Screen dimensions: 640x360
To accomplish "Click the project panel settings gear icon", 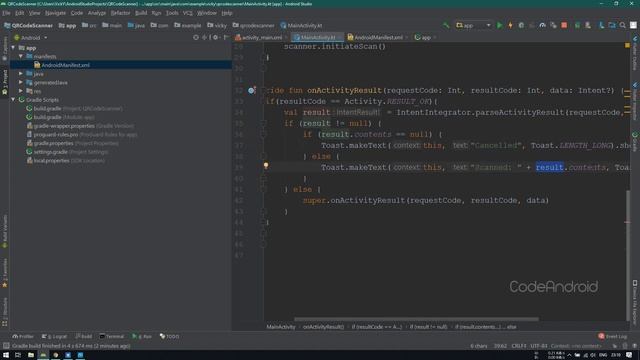I will pos(216,38).
